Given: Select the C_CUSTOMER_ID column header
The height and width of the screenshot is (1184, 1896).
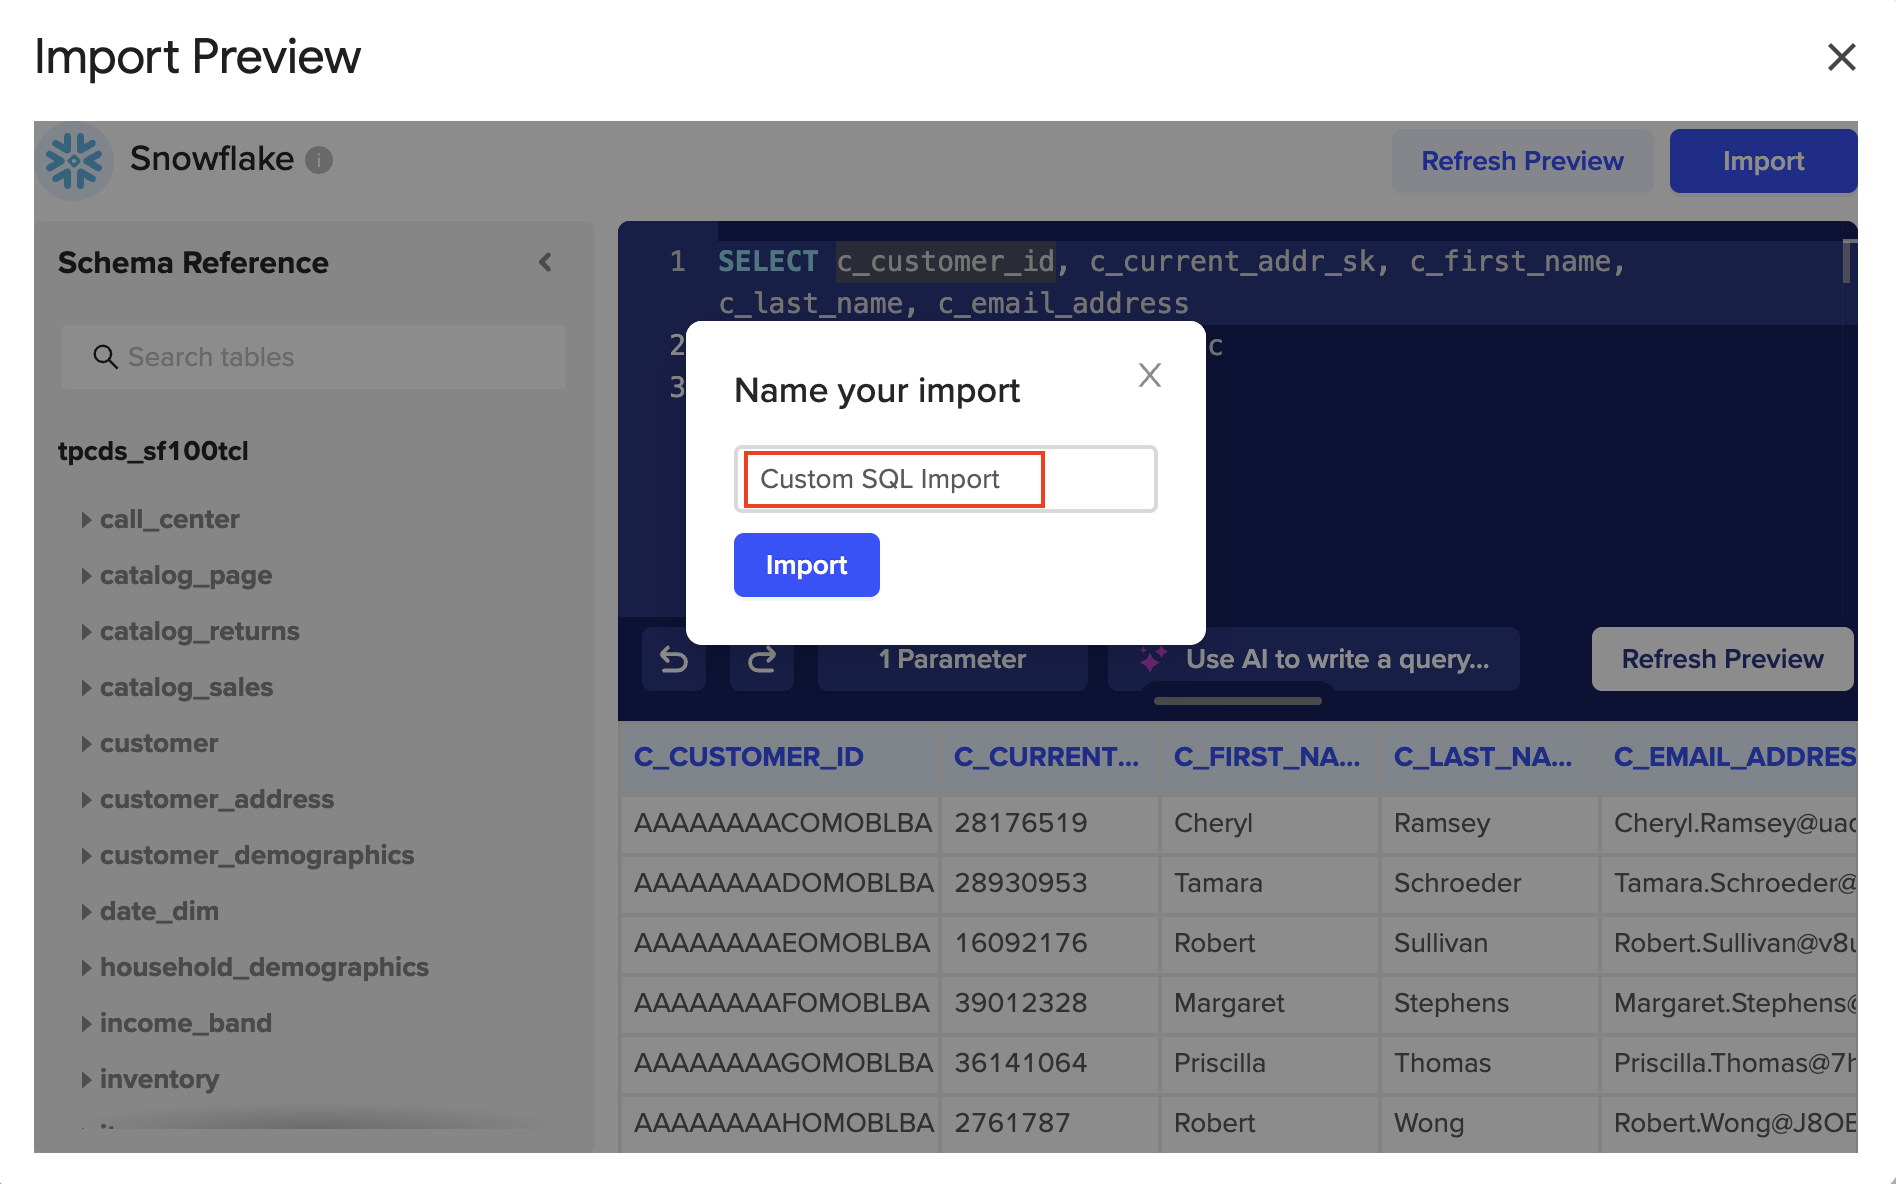Looking at the screenshot, I should [749, 757].
